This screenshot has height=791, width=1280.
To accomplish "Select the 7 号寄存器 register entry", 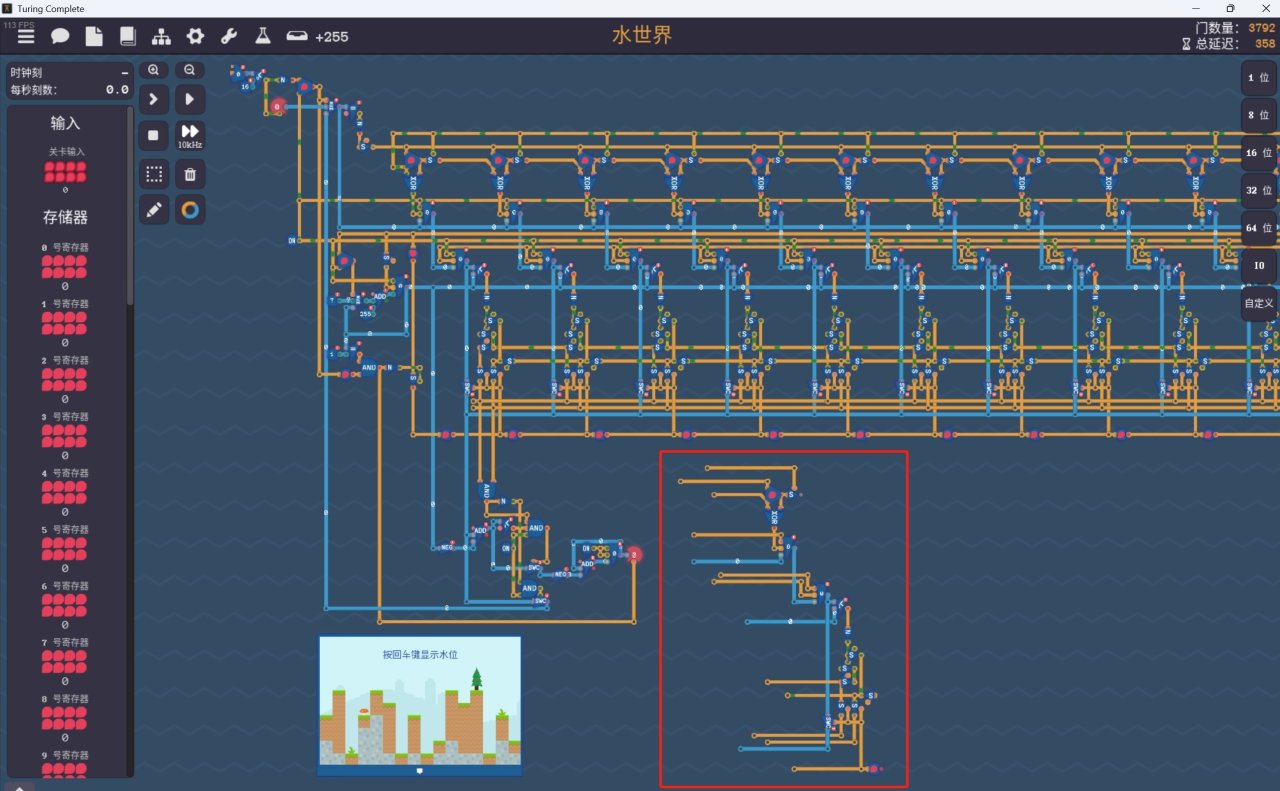I will tap(65, 662).
